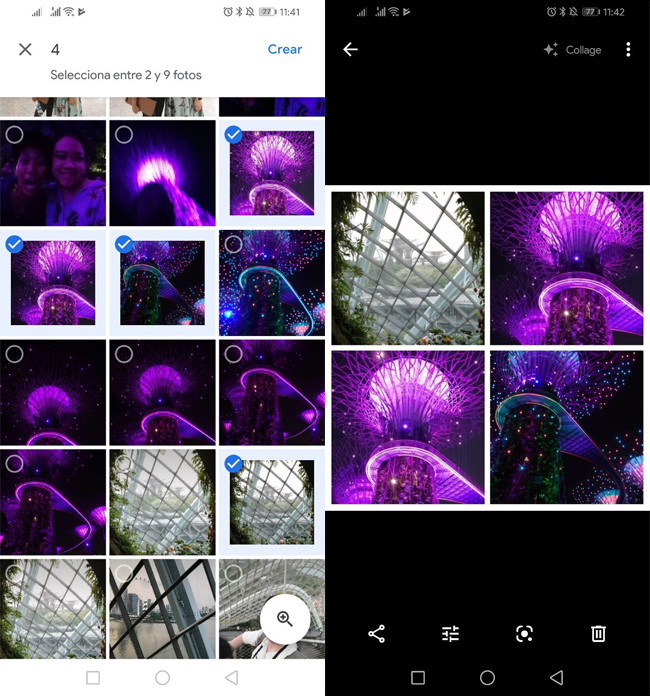Select the dim purple supertree photo below checked one
This screenshot has width=650, height=696.
53,392
